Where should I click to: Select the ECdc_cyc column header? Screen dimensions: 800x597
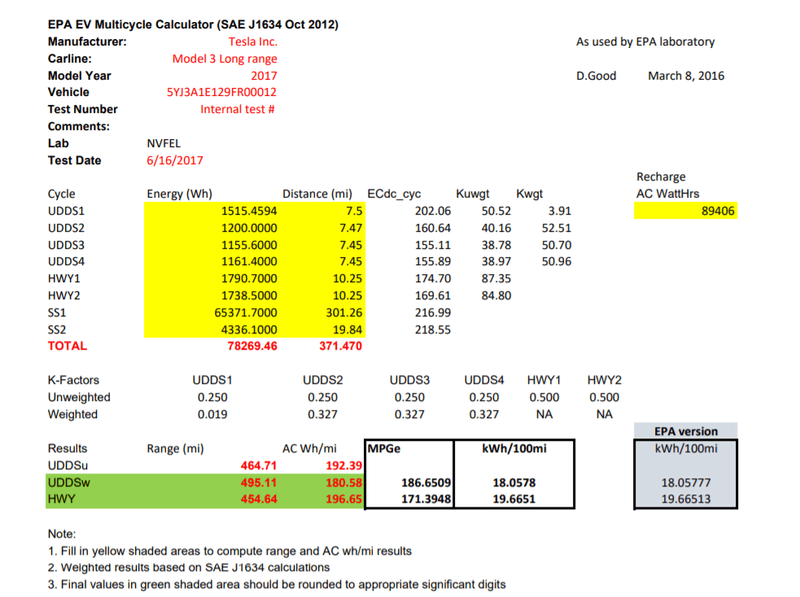394,194
